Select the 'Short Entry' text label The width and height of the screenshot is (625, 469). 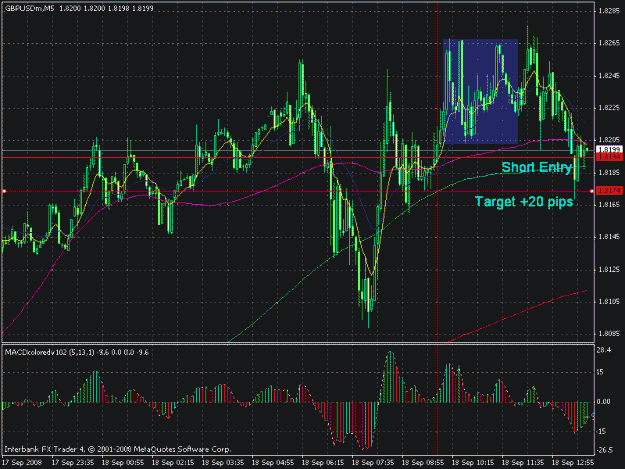pos(537,167)
